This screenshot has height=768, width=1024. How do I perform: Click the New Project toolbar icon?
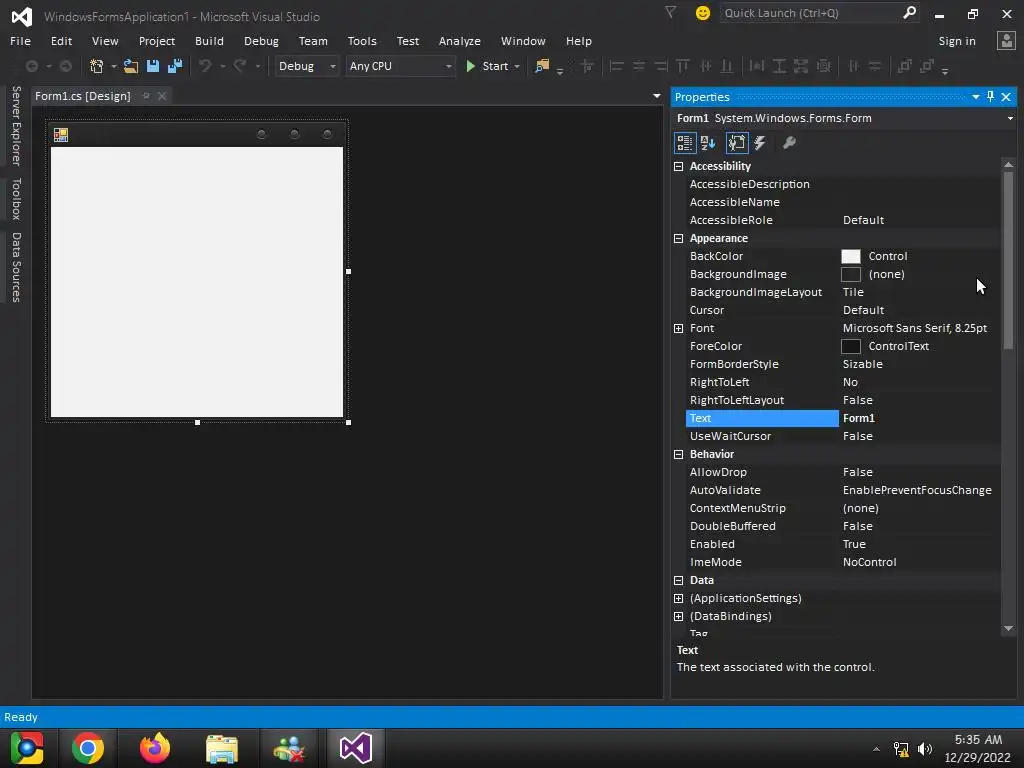(97, 66)
